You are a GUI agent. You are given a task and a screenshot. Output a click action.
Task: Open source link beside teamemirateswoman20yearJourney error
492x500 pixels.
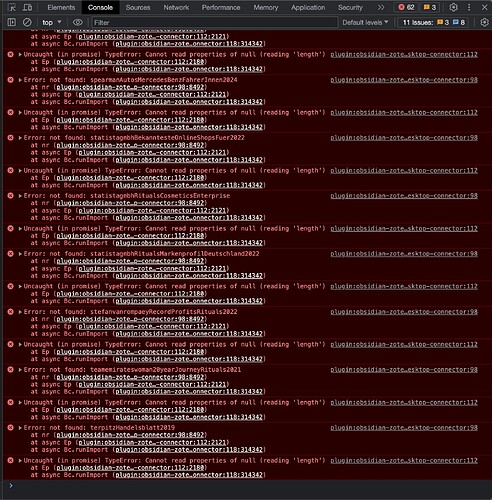click(x=404, y=370)
